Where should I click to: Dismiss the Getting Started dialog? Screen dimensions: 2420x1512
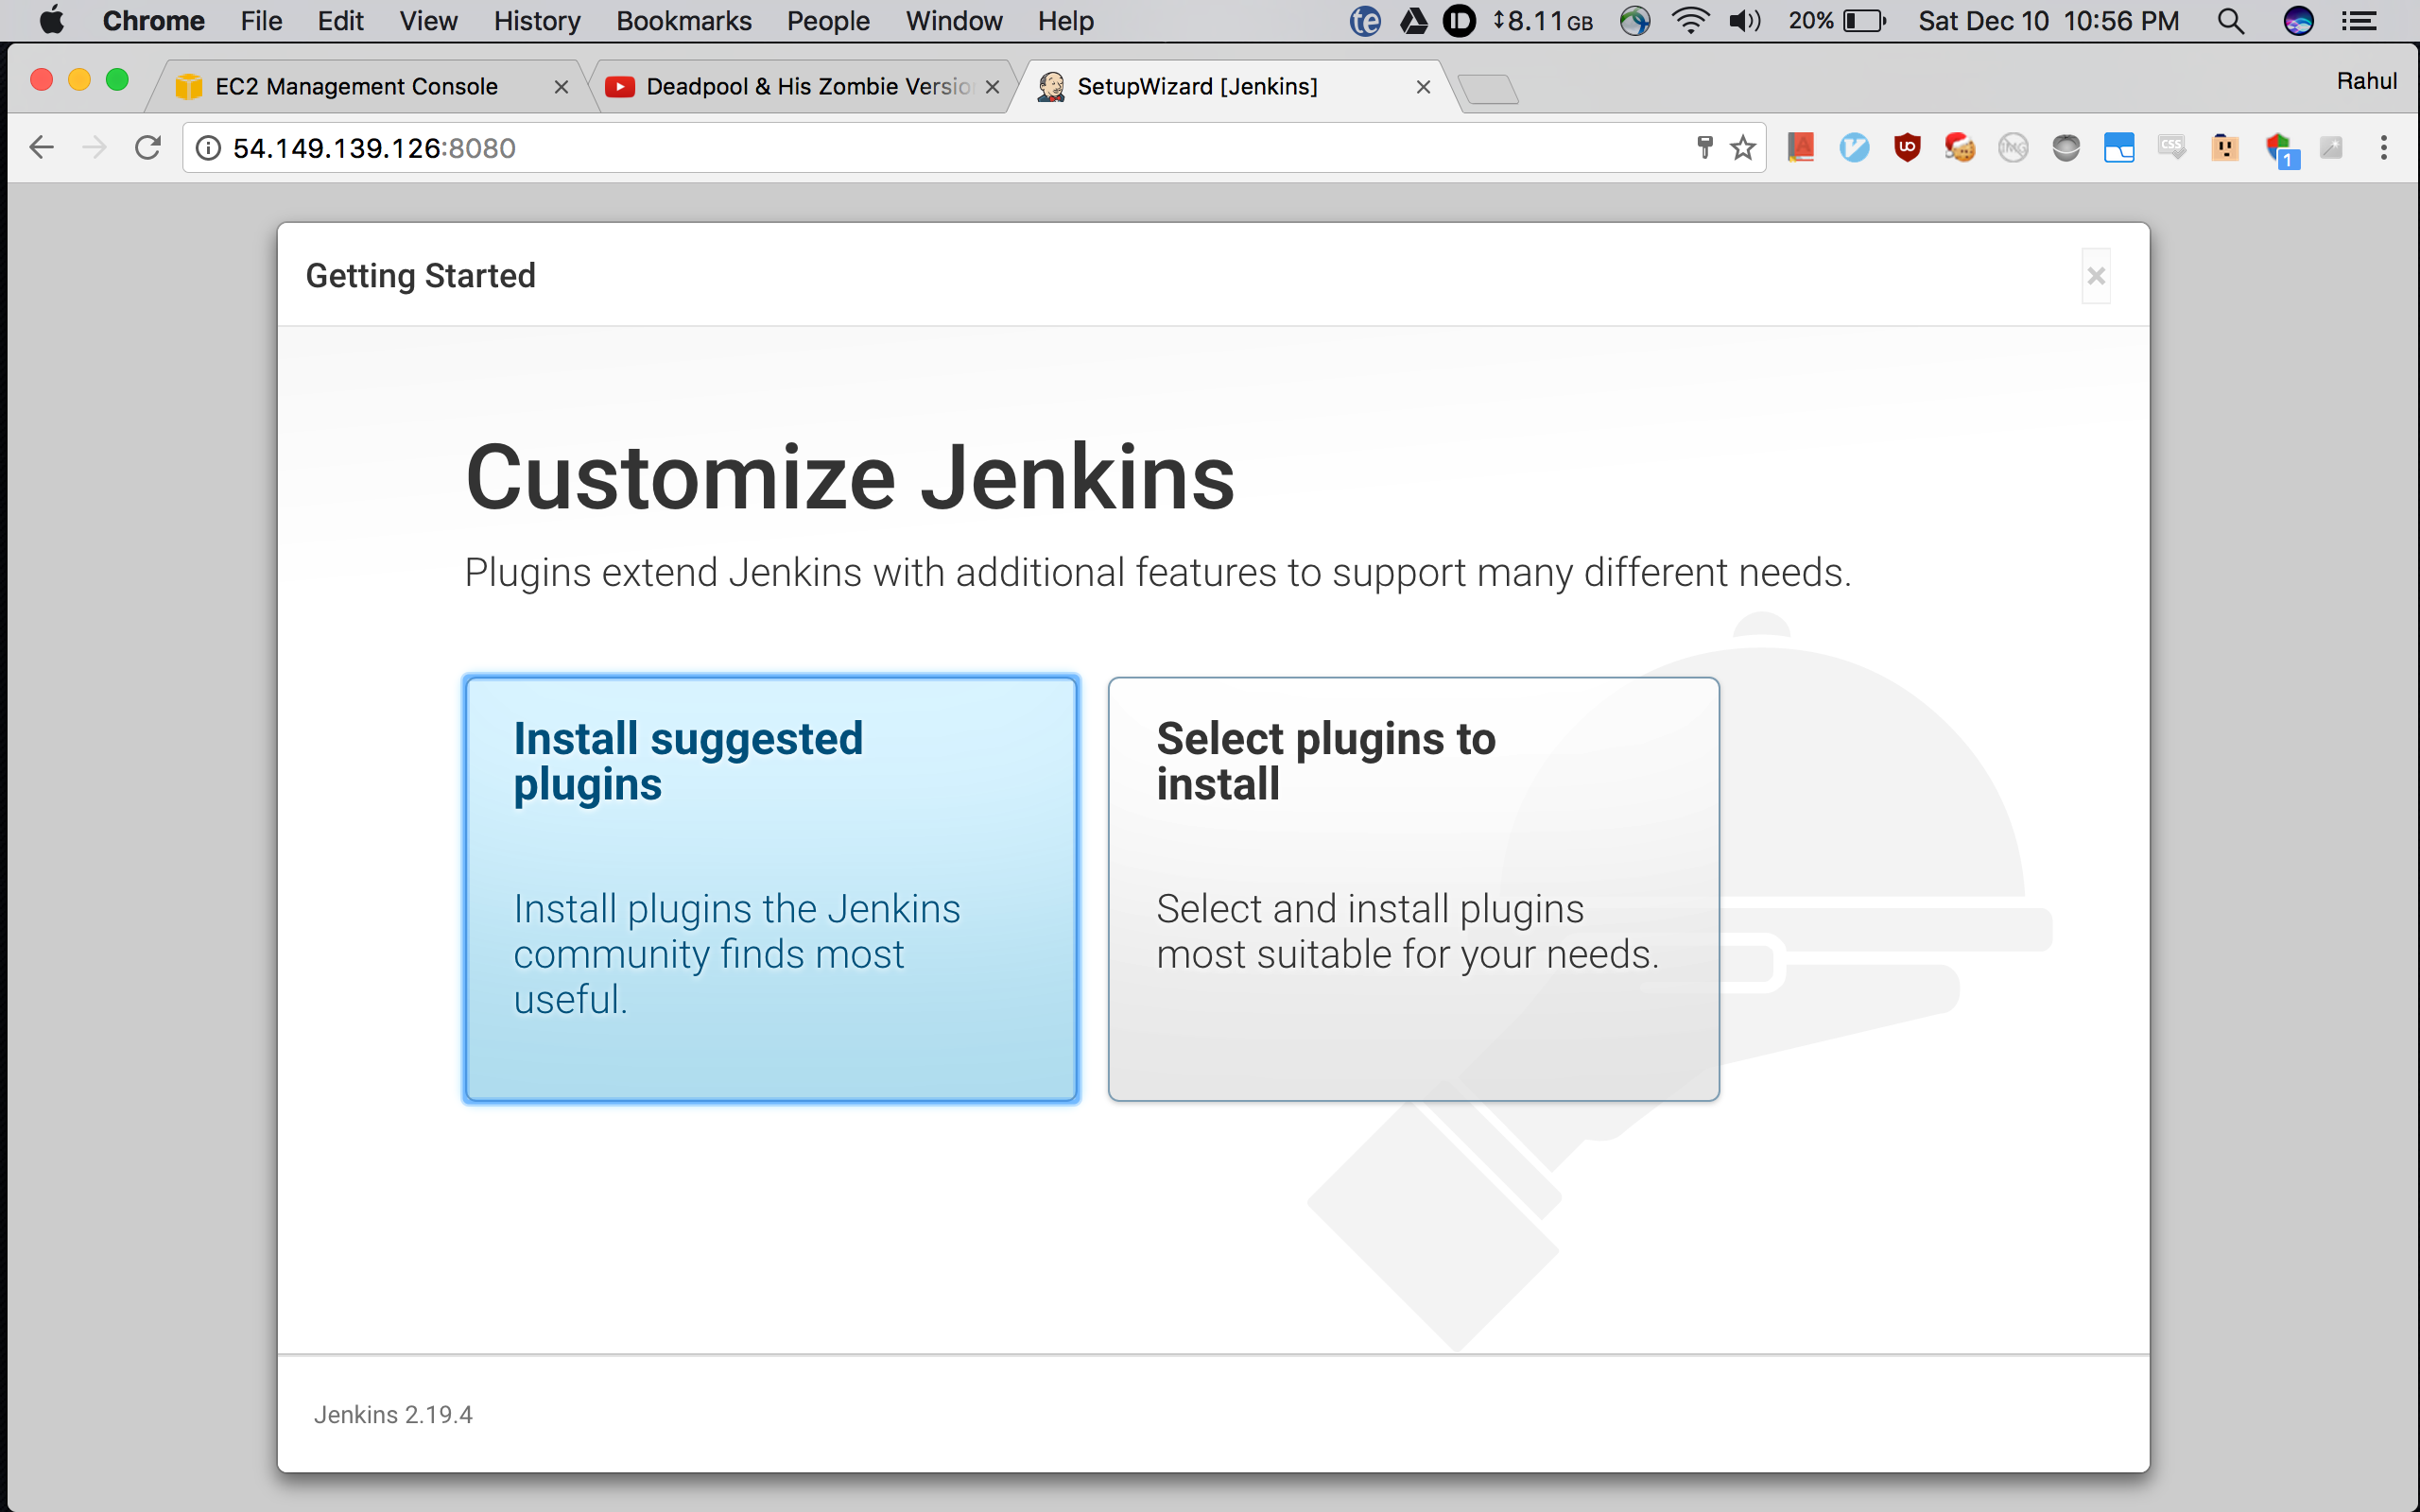[2096, 275]
